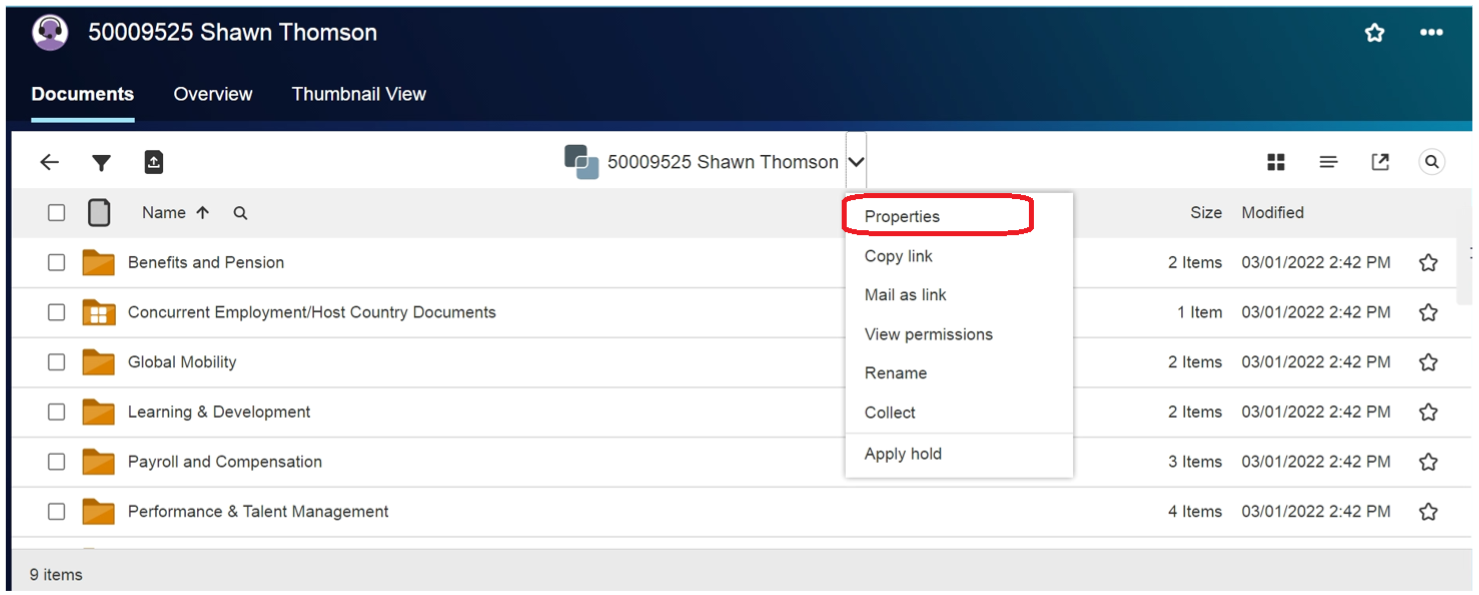Switch to the Thumbnail View tab
Image resolution: width=1479 pixels, height=595 pixels.
(x=358, y=94)
